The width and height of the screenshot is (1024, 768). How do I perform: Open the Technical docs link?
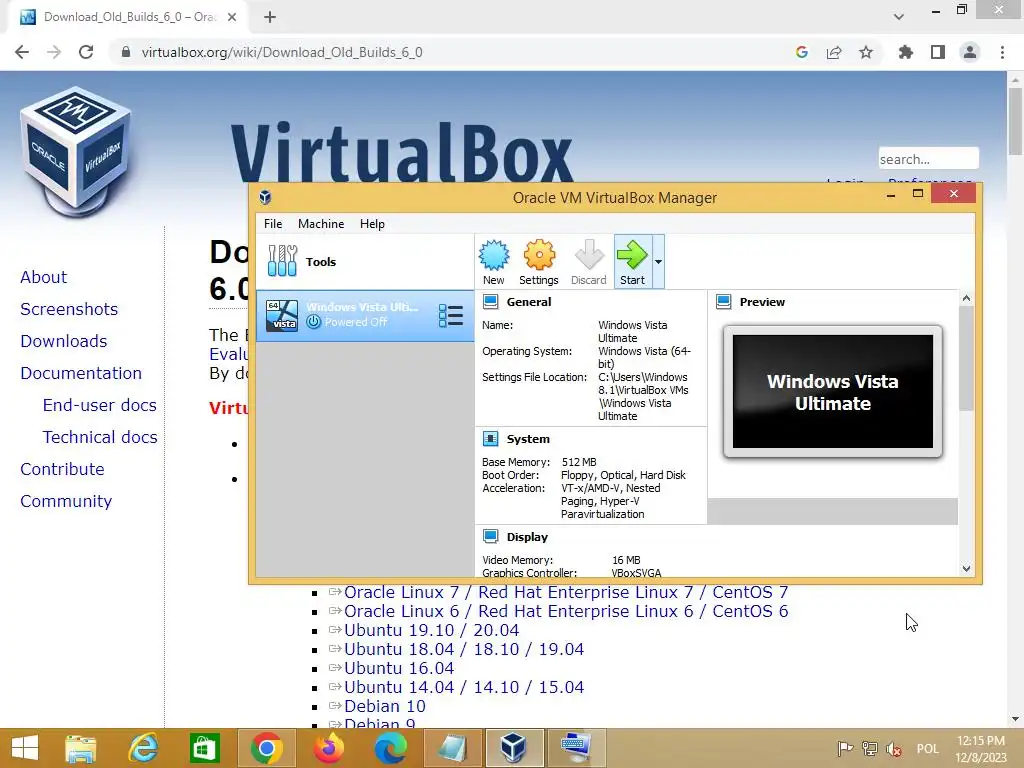point(100,437)
